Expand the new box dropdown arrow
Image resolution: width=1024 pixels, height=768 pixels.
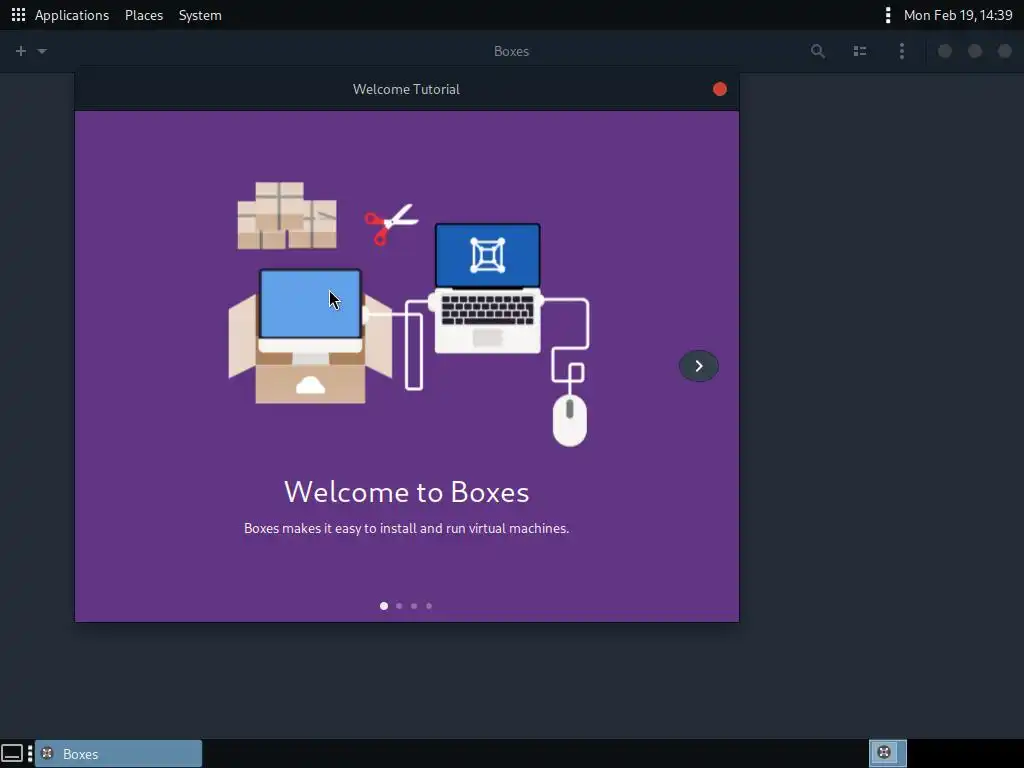pyautogui.click(x=42, y=51)
